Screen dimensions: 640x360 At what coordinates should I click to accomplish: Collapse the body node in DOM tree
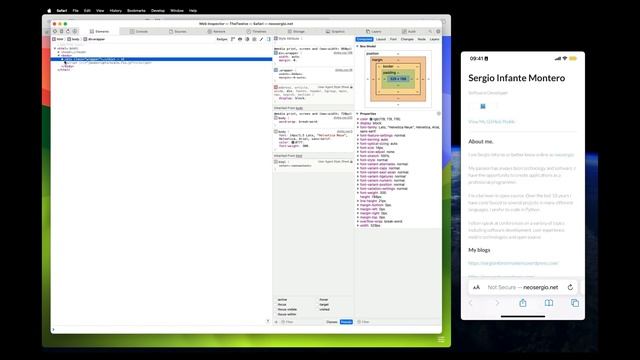point(58,56)
